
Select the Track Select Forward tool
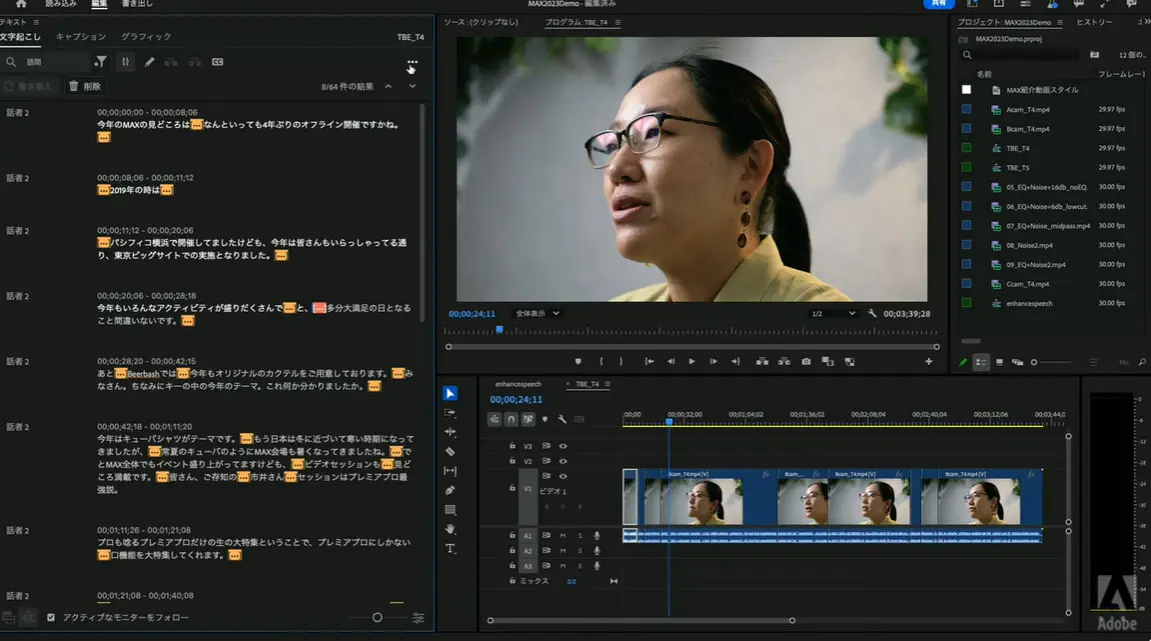450,413
